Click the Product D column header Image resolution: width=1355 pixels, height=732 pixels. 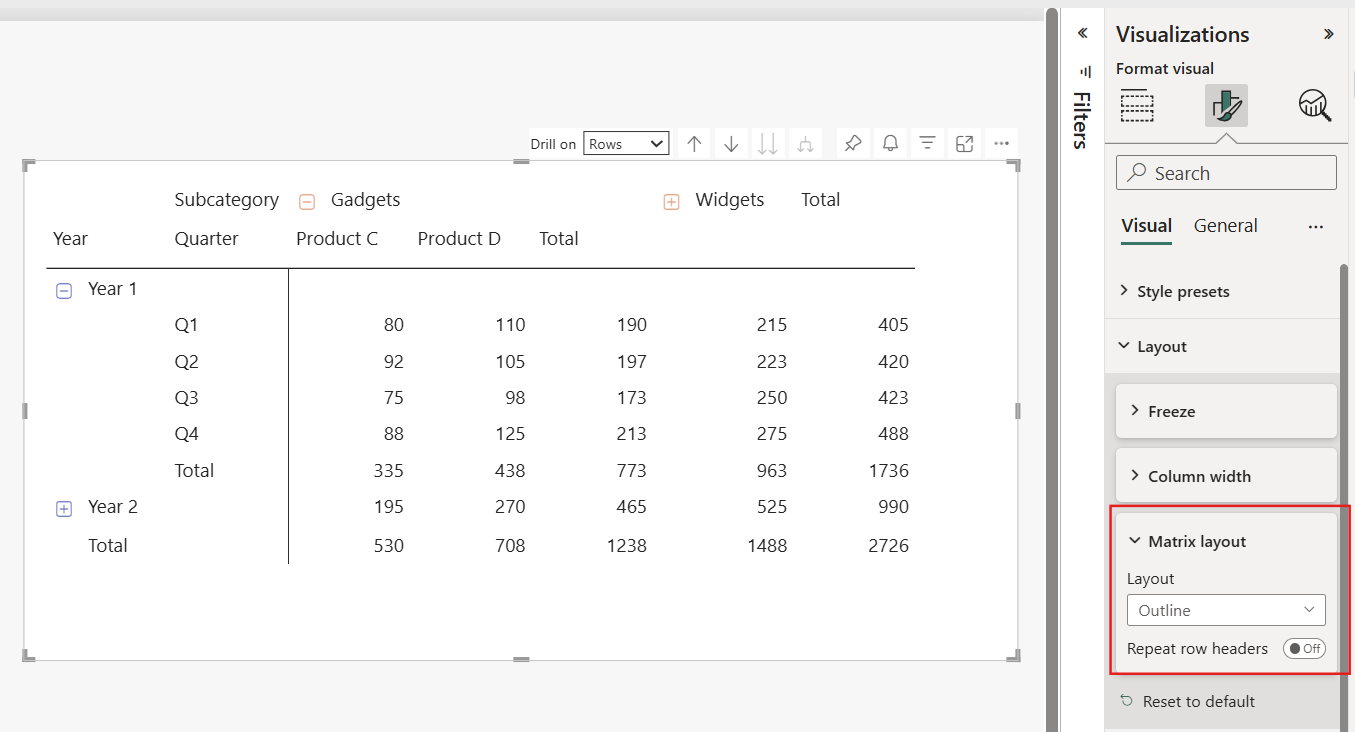(x=459, y=239)
